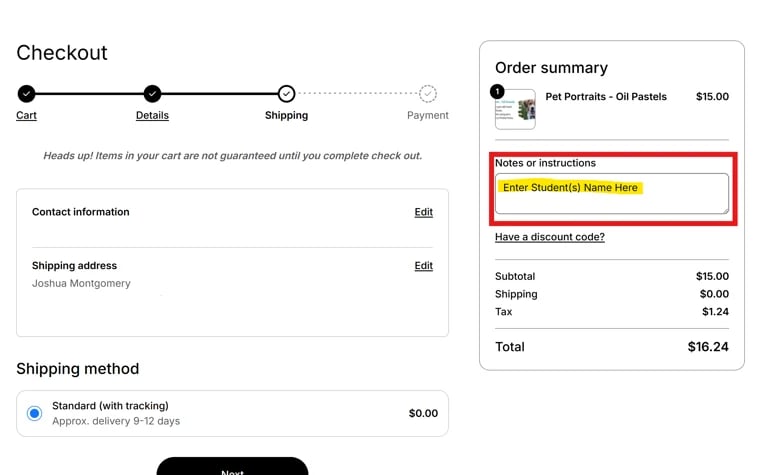
Task: Click the Payment step label
Action: point(428,115)
